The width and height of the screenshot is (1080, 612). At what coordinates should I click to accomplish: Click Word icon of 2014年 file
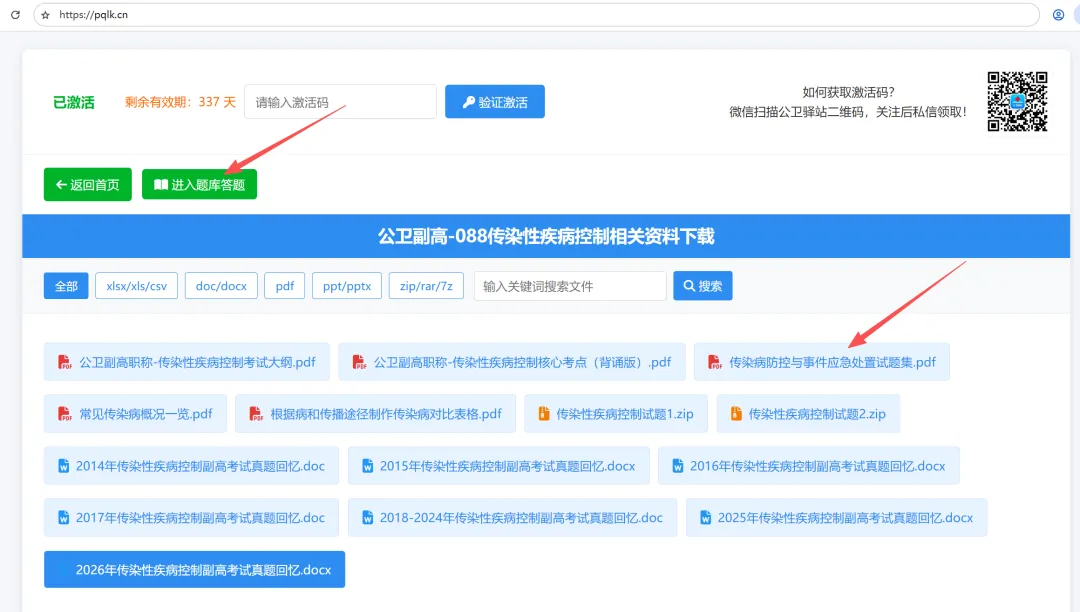pos(63,466)
